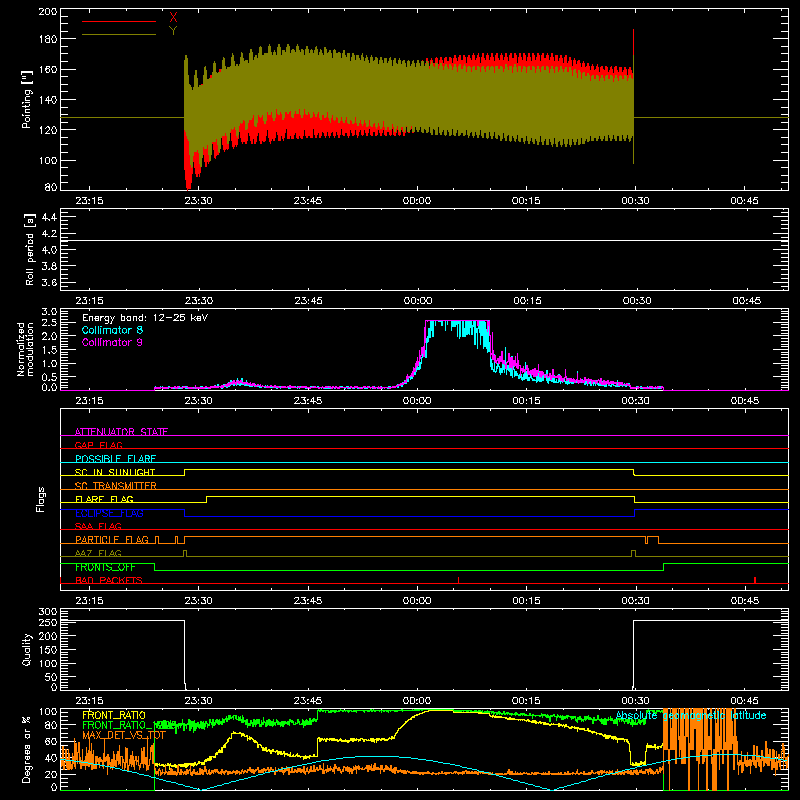Screen dimensions: 800x800
Task: Click the olive Y legend line in Pointing plot
Action: [119, 34]
